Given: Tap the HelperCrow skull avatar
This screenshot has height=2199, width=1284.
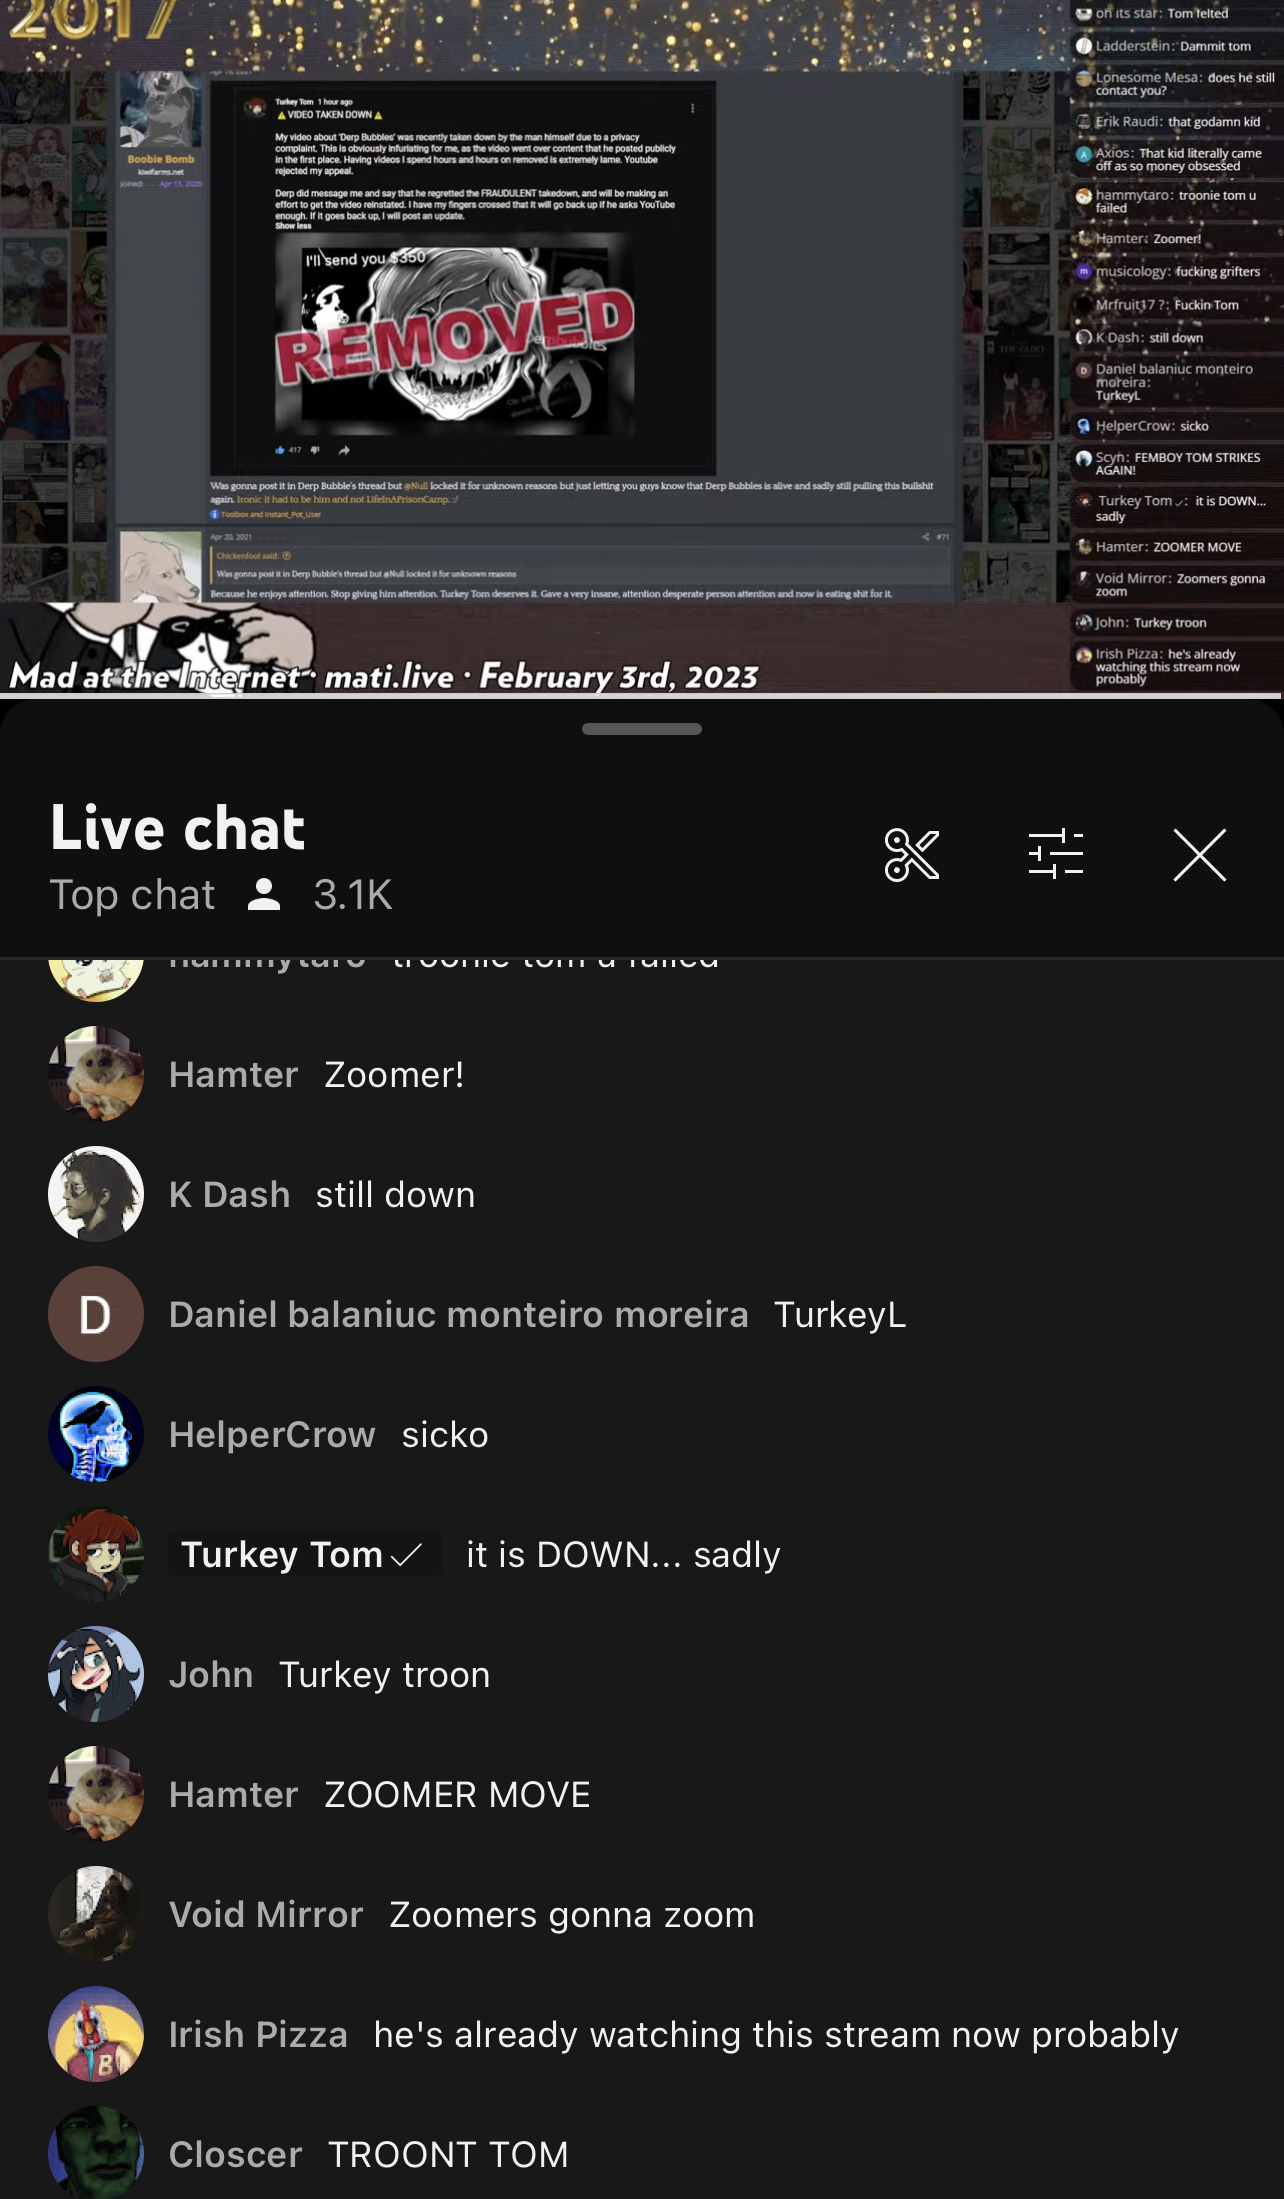Looking at the screenshot, I should pyautogui.click(x=96, y=1434).
